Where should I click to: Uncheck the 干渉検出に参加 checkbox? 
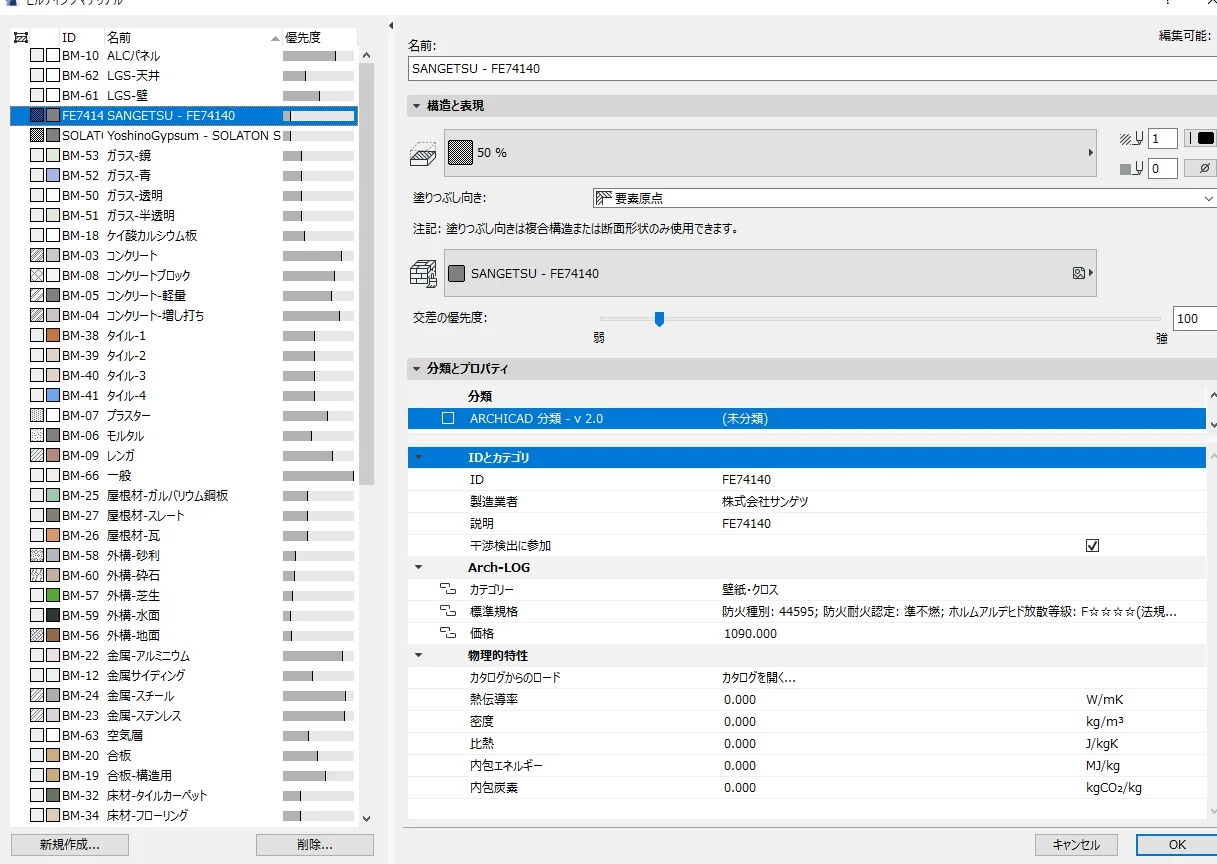(x=1092, y=546)
